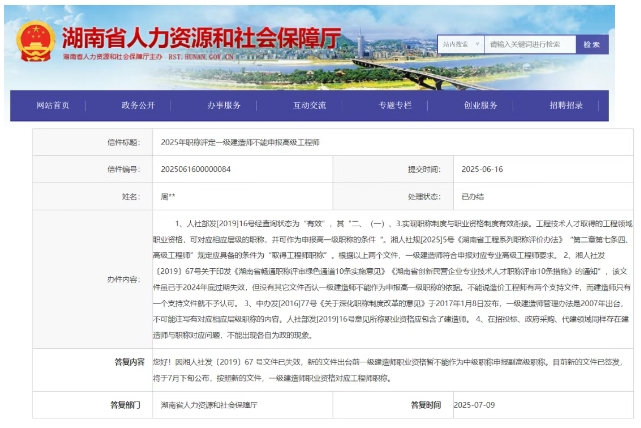Screen dimensions: 641x428
Task: Select 办事服务 in the navigation bar
Action: click(224, 105)
